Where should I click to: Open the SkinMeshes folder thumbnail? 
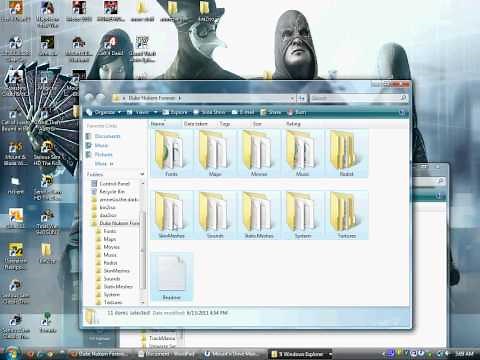(x=171, y=215)
